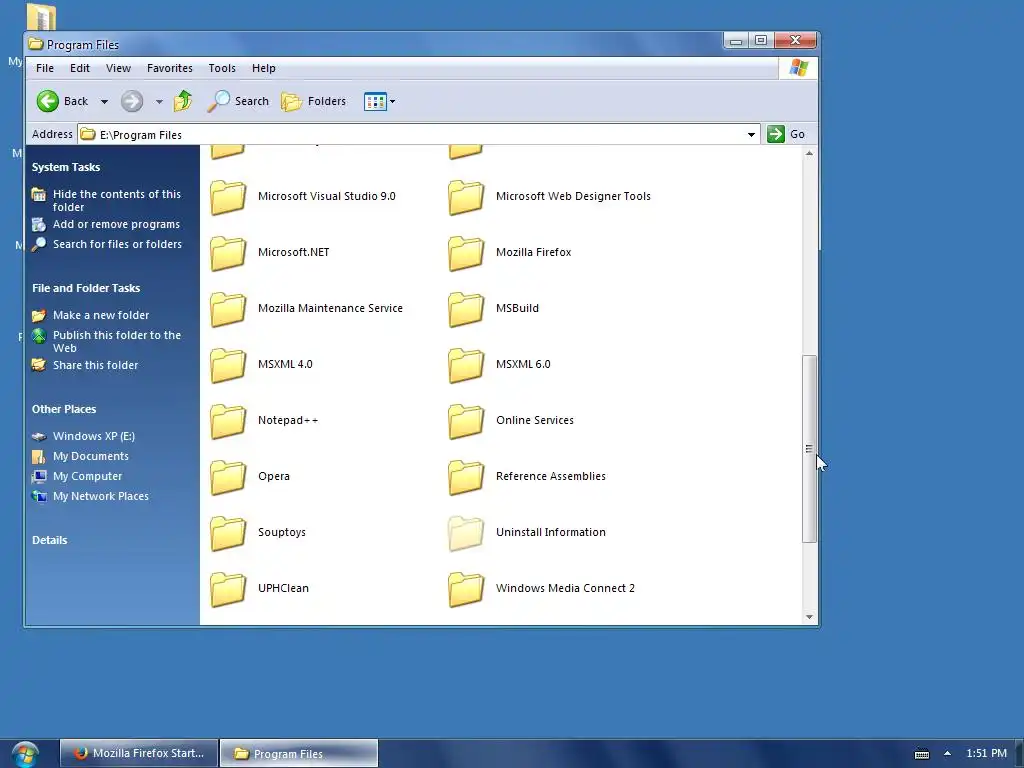
Task: Open the Tools menu
Action: 222,68
